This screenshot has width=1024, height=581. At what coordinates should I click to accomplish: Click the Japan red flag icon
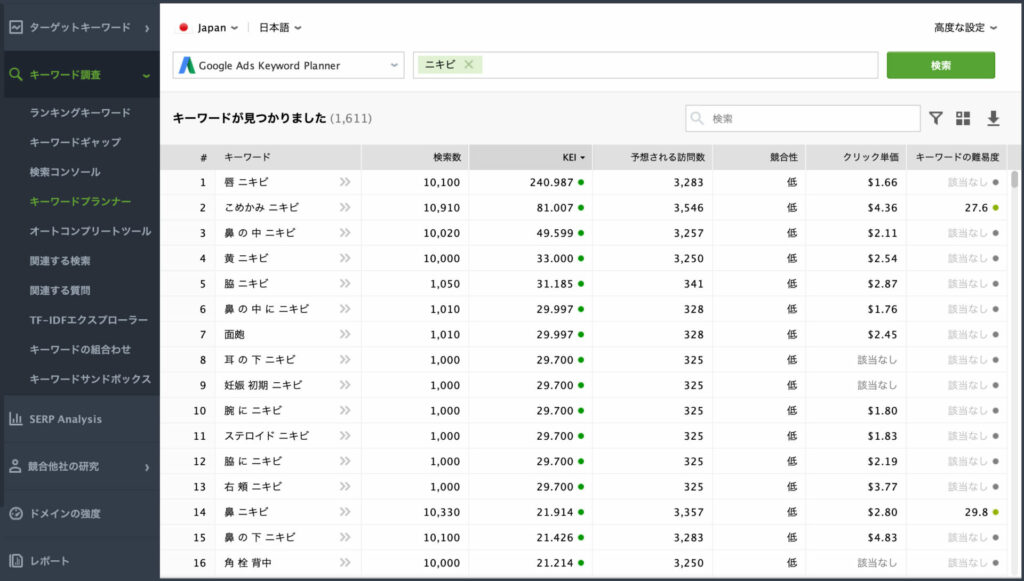click(x=184, y=27)
